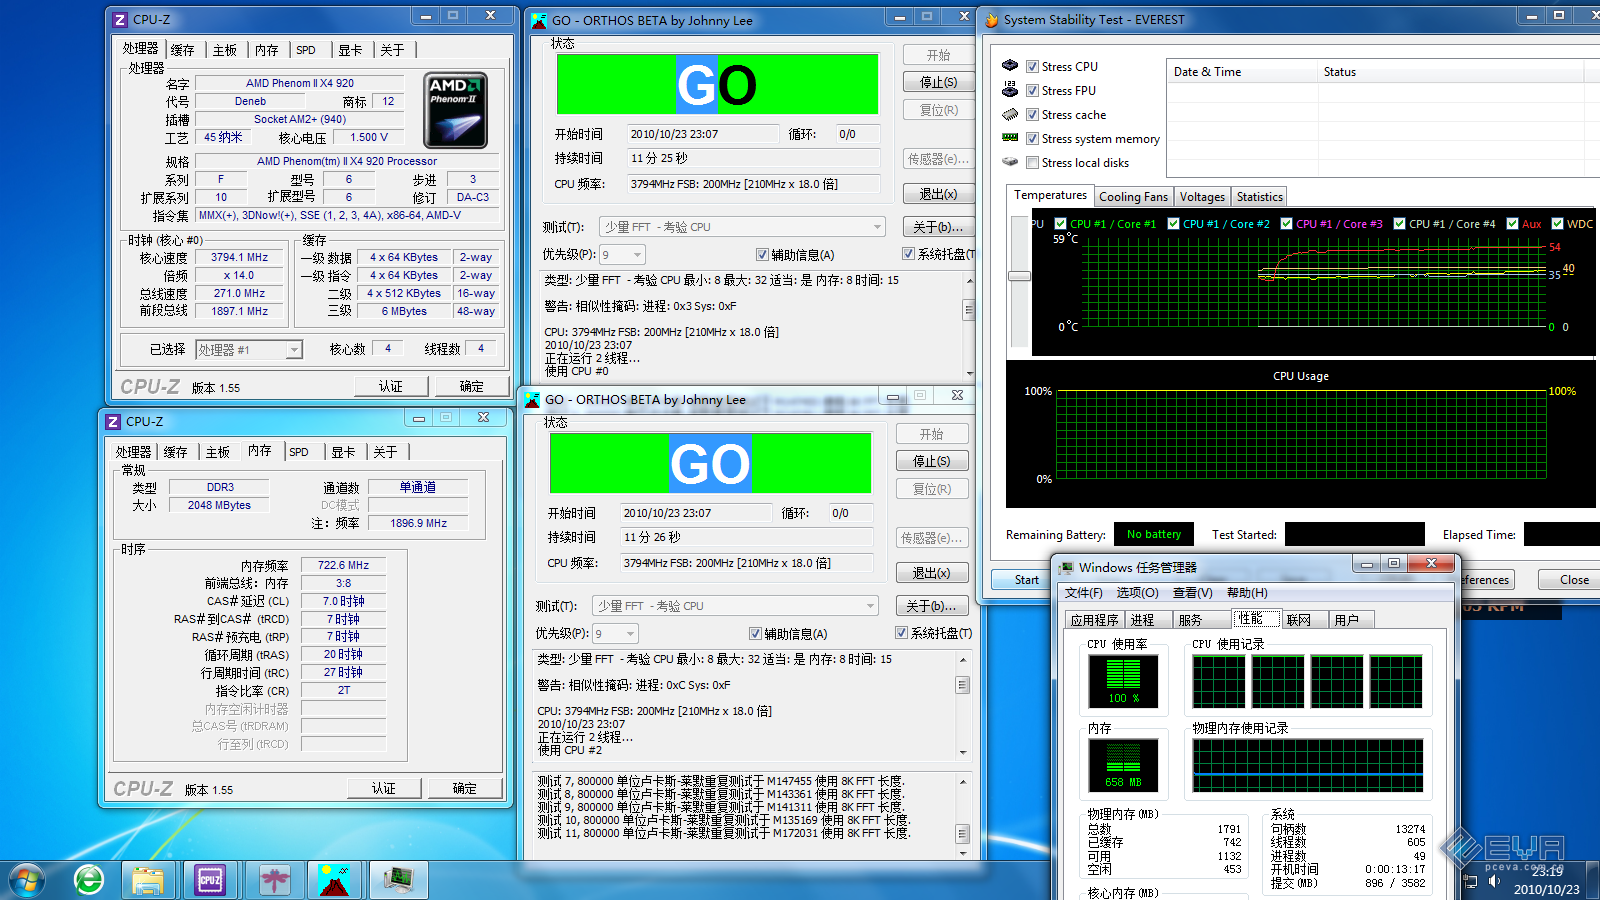Uncheck the Stress cache option

pos(1032,115)
